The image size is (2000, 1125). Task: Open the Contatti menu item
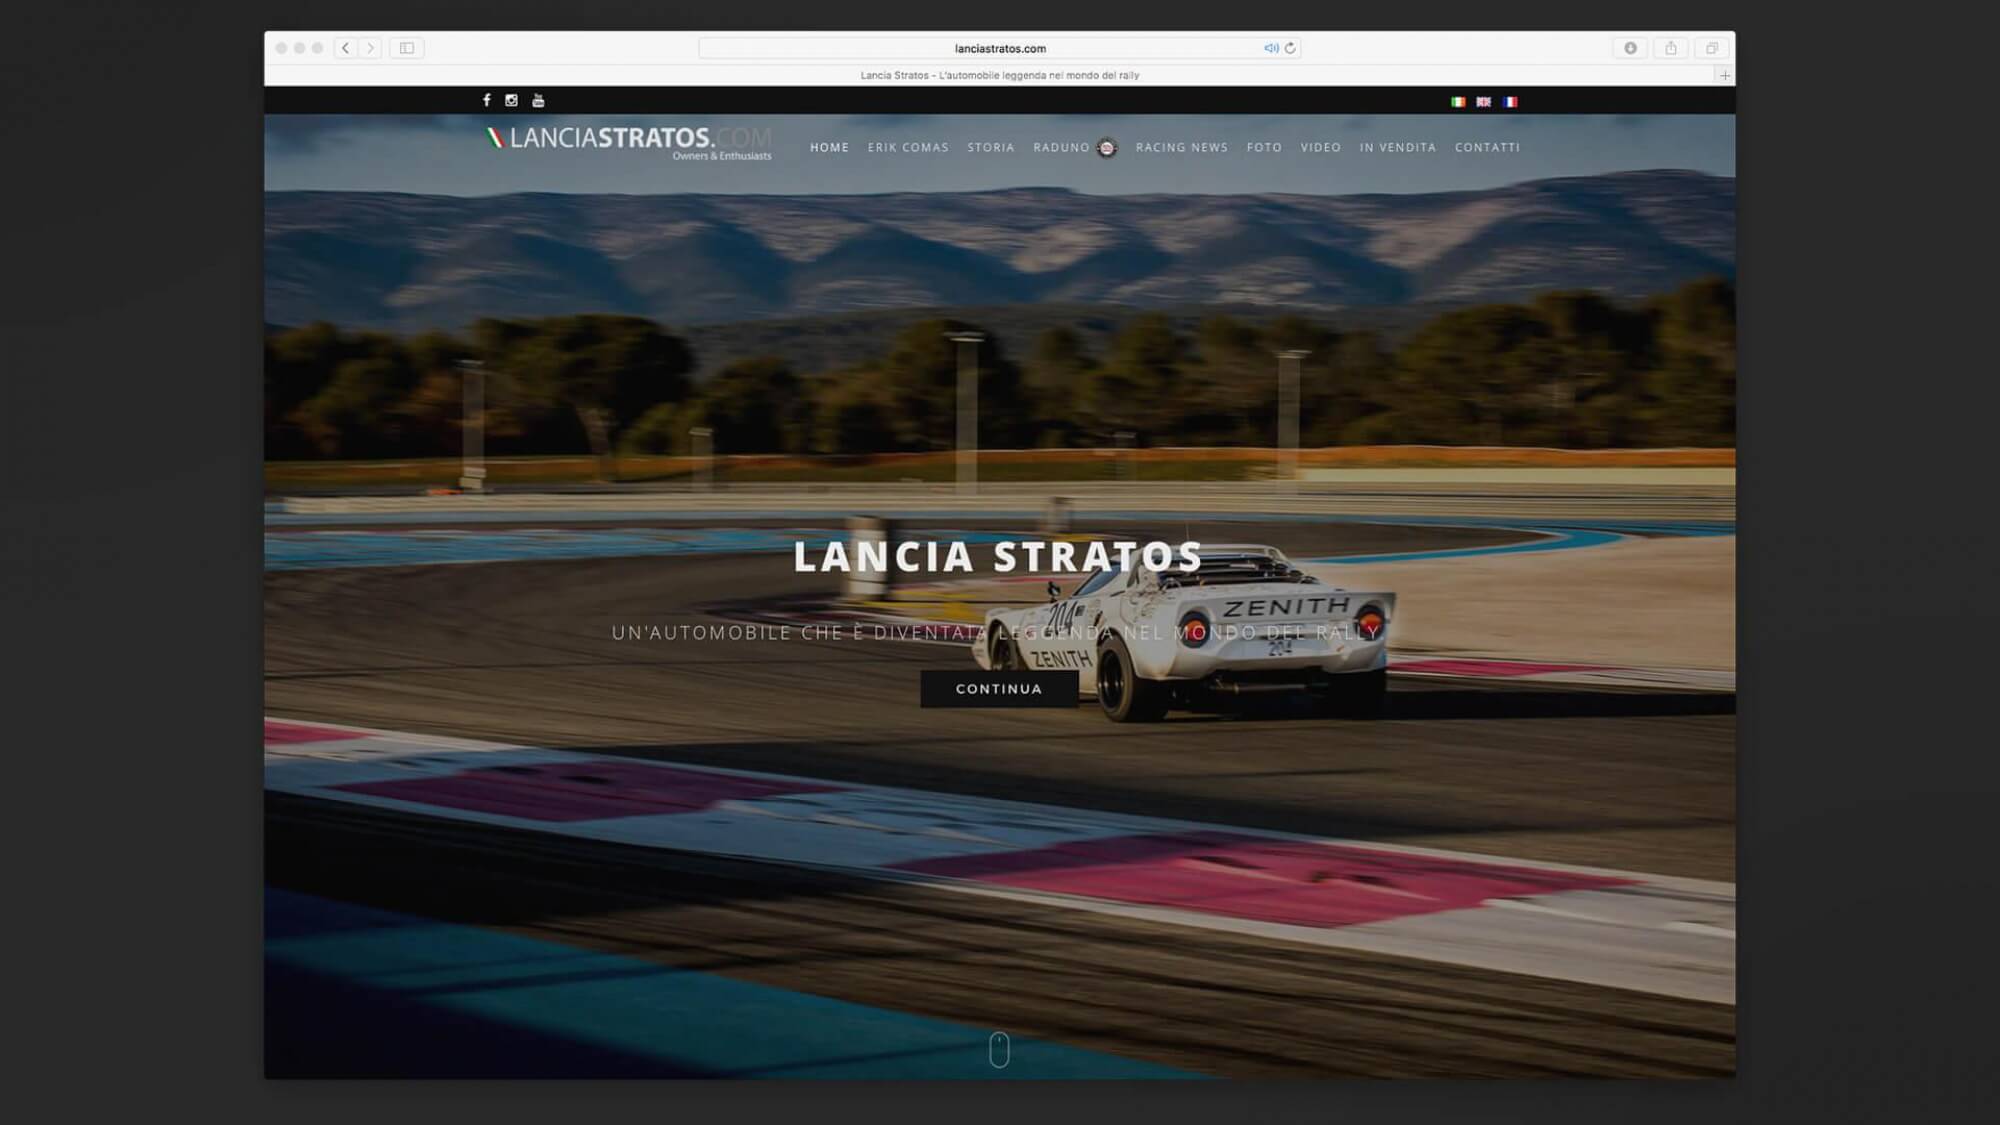pyautogui.click(x=1488, y=147)
